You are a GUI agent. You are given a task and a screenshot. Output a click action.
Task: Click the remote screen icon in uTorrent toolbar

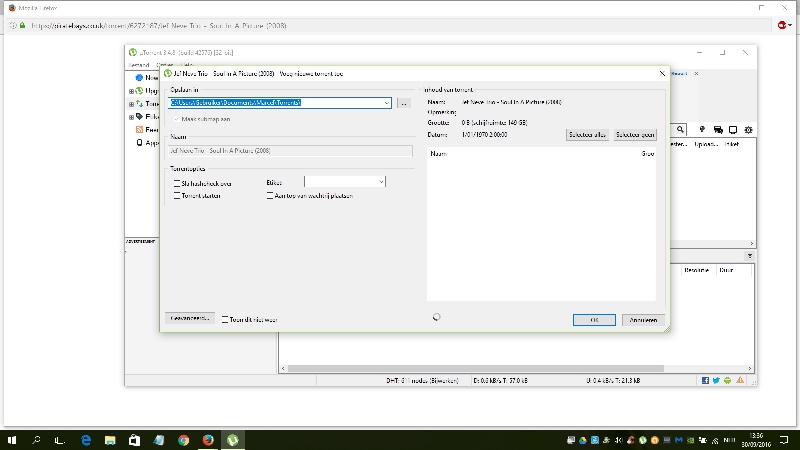(x=733, y=130)
